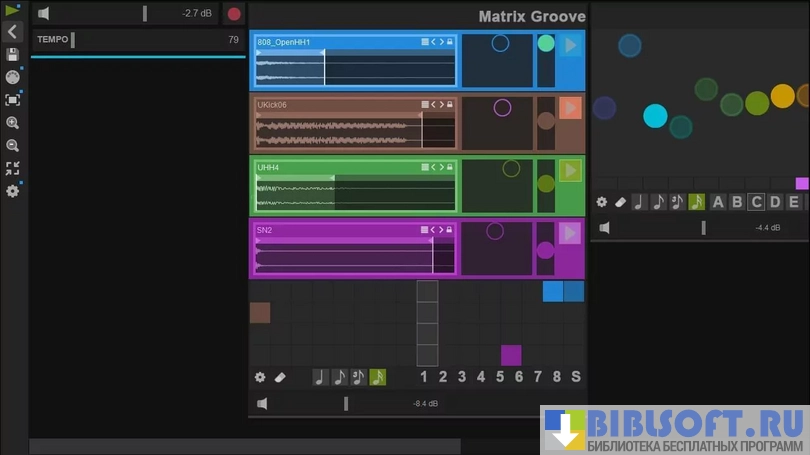Go to the next sample on UKick06 track
810x455 pixels.
pyautogui.click(x=441, y=105)
